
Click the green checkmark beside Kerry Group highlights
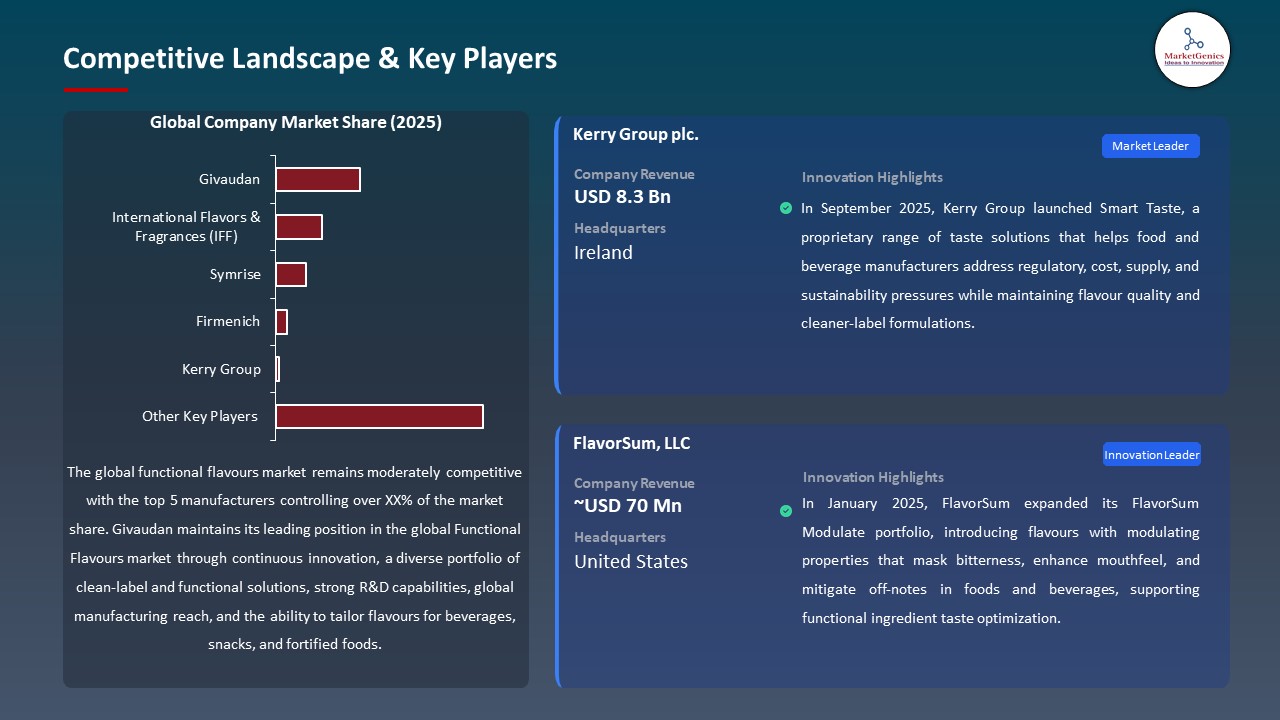pos(786,208)
